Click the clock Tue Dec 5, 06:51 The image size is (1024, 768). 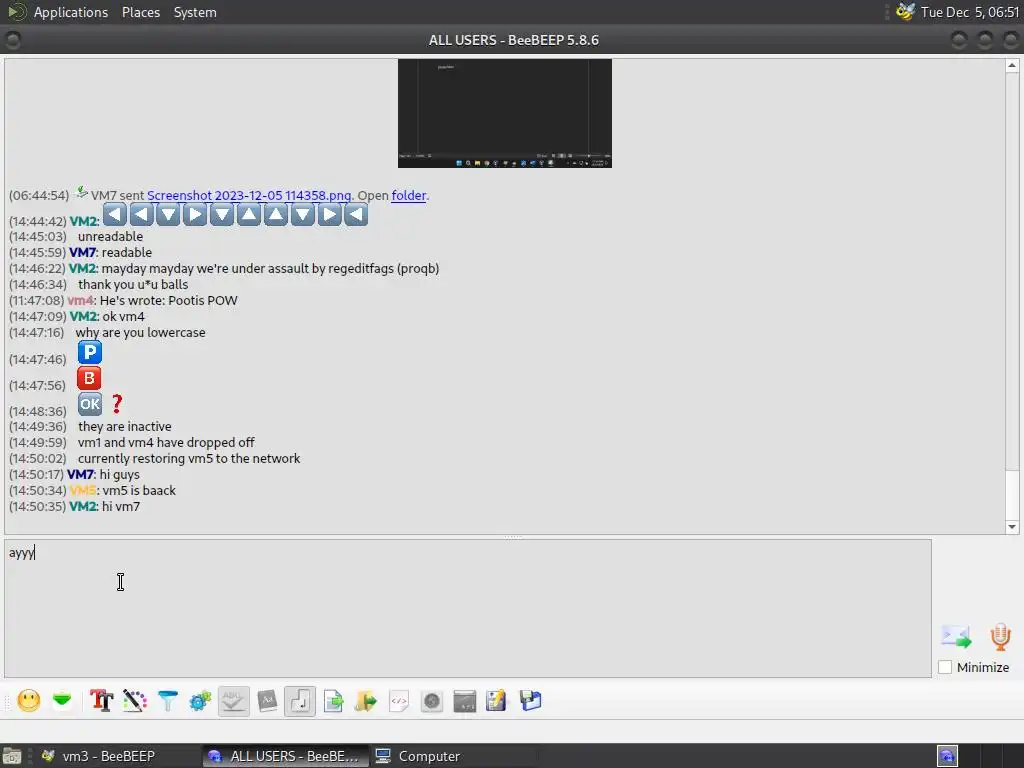point(970,12)
